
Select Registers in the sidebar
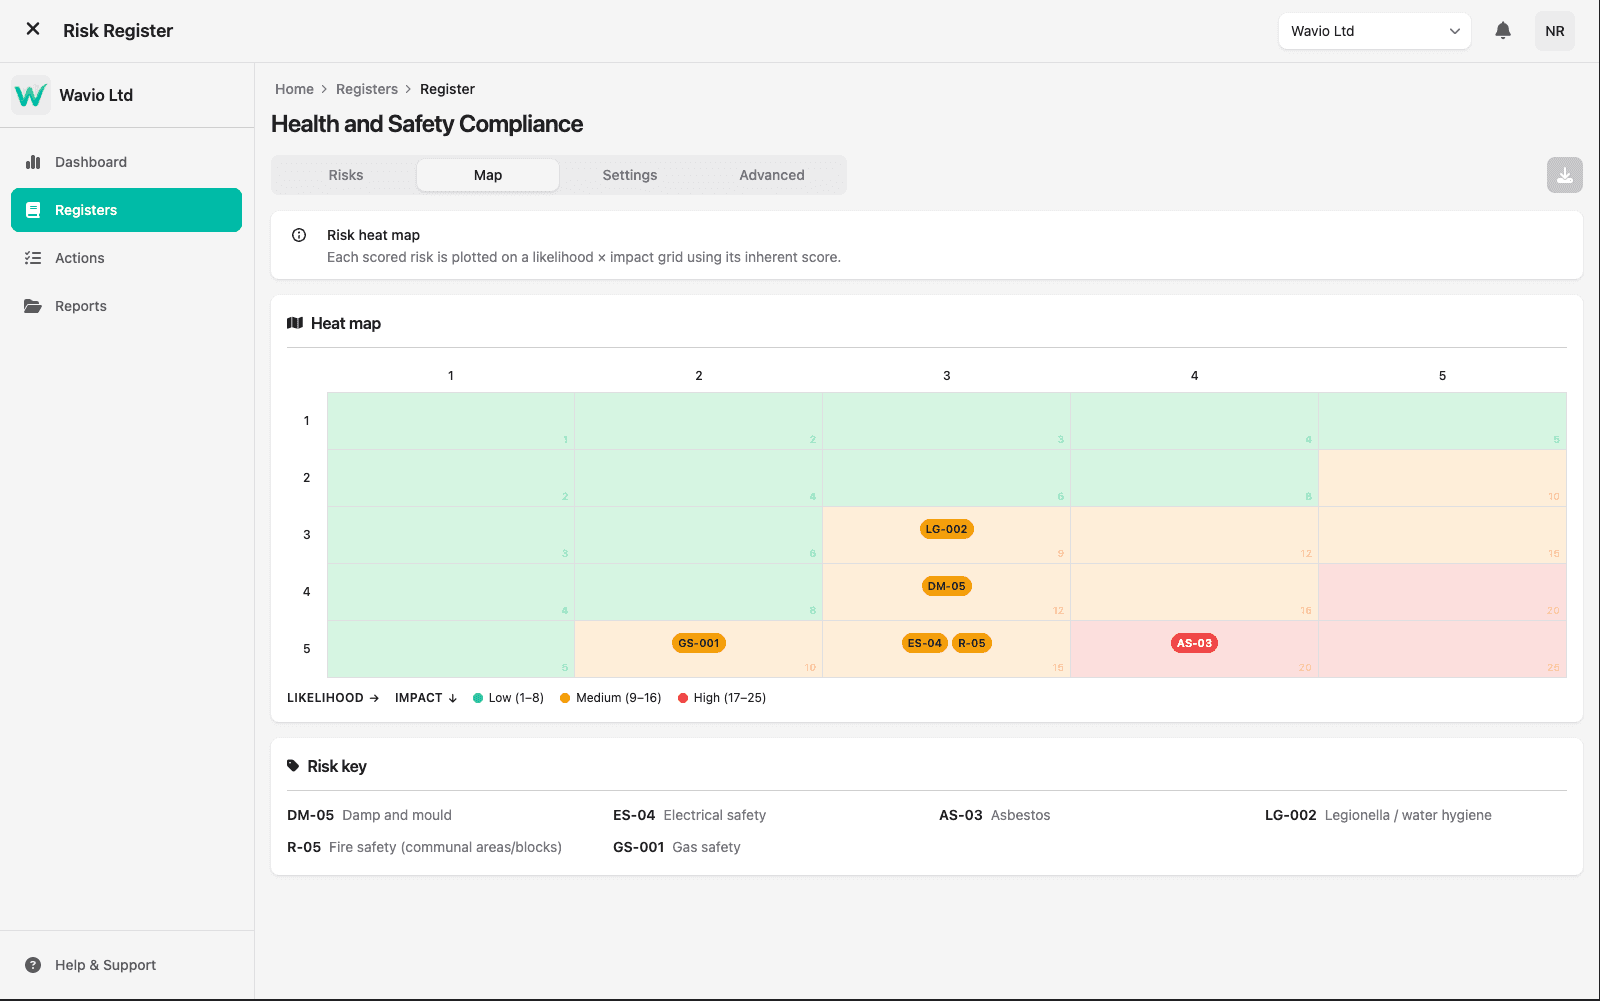point(126,210)
